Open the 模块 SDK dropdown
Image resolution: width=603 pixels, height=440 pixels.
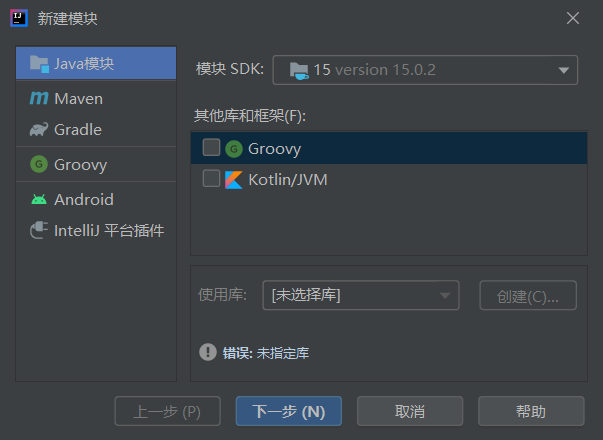[x=425, y=70]
